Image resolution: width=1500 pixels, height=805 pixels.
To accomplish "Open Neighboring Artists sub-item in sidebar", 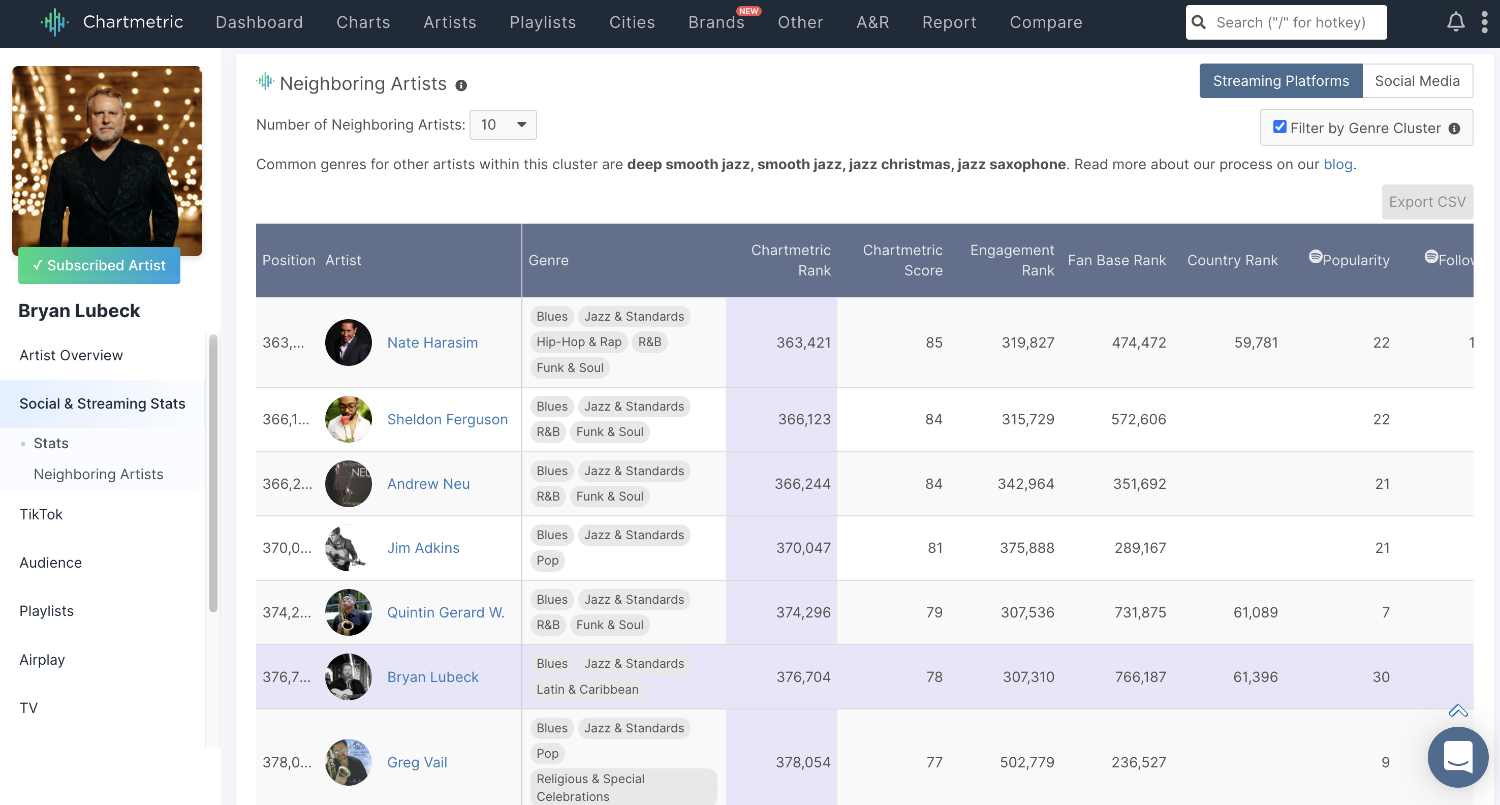I will click(x=98, y=474).
